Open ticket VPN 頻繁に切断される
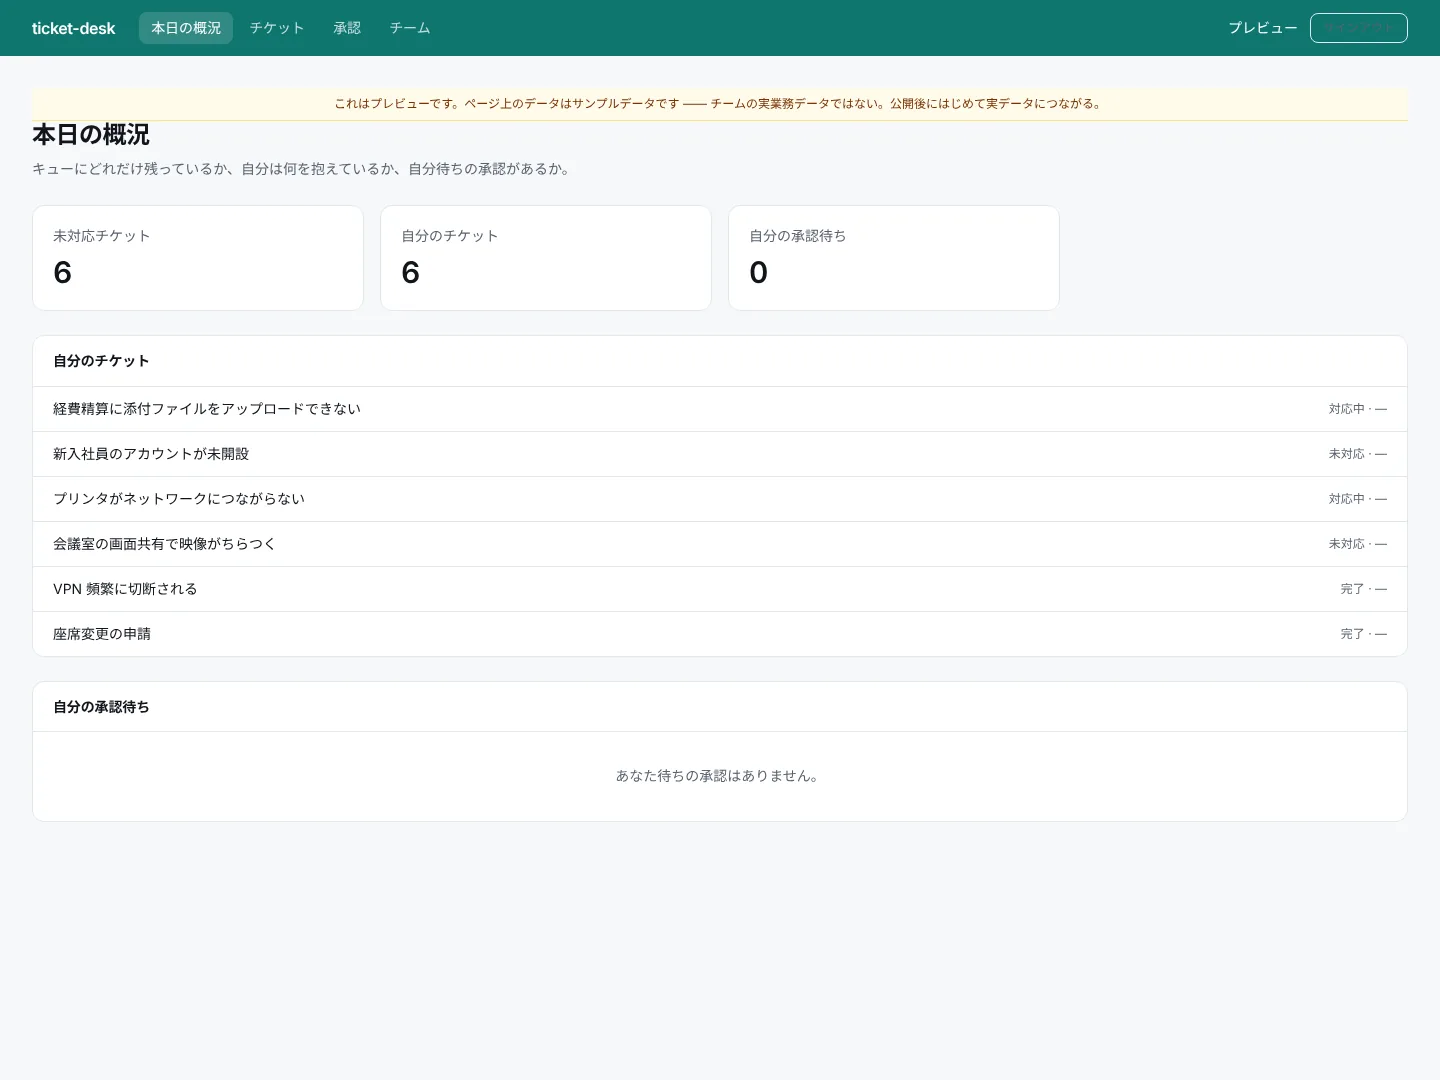The width and height of the screenshot is (1440, 1080). pos(720,589)
